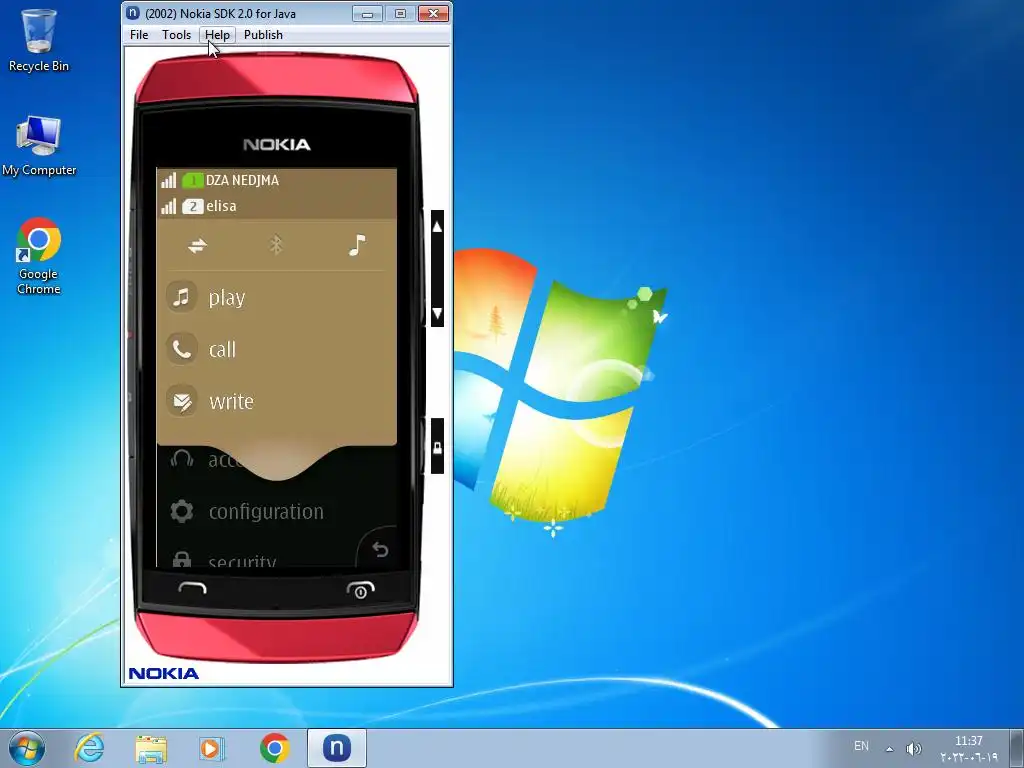Show hidden system tray icons
The height and width of the screenshot is (768, 1024).
point(889,748)
